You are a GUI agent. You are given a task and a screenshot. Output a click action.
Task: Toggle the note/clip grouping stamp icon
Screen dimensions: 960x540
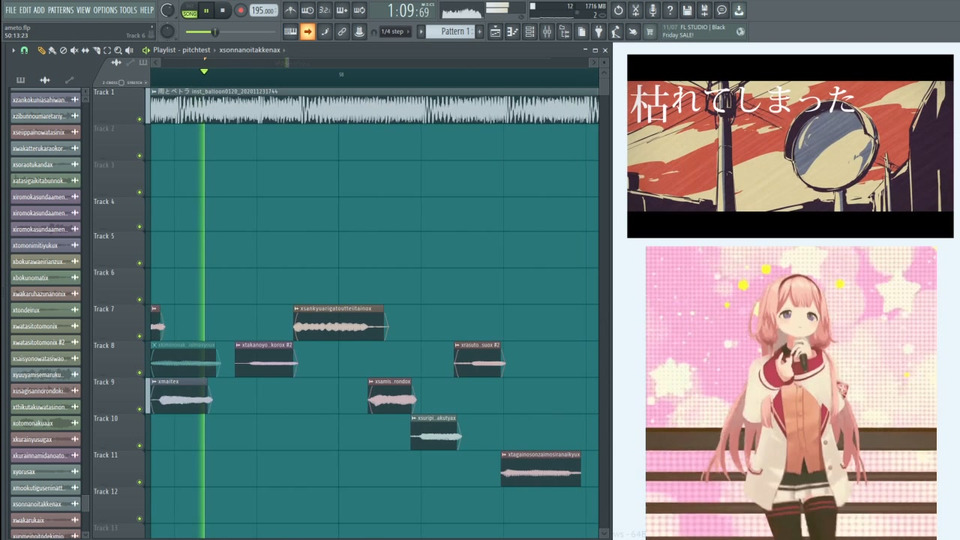359,31
